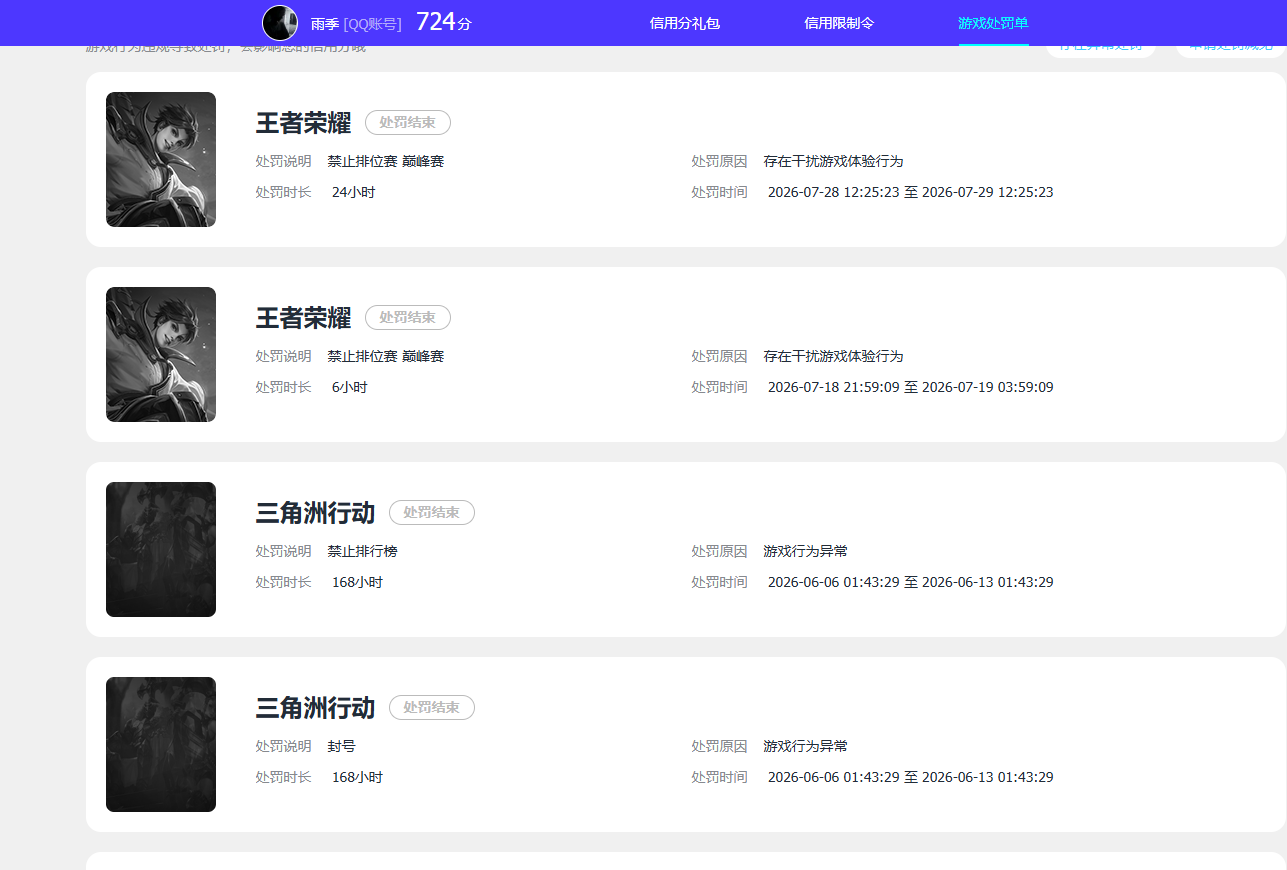Click the 724分 credit score
1287x870 pixels.
444,22
